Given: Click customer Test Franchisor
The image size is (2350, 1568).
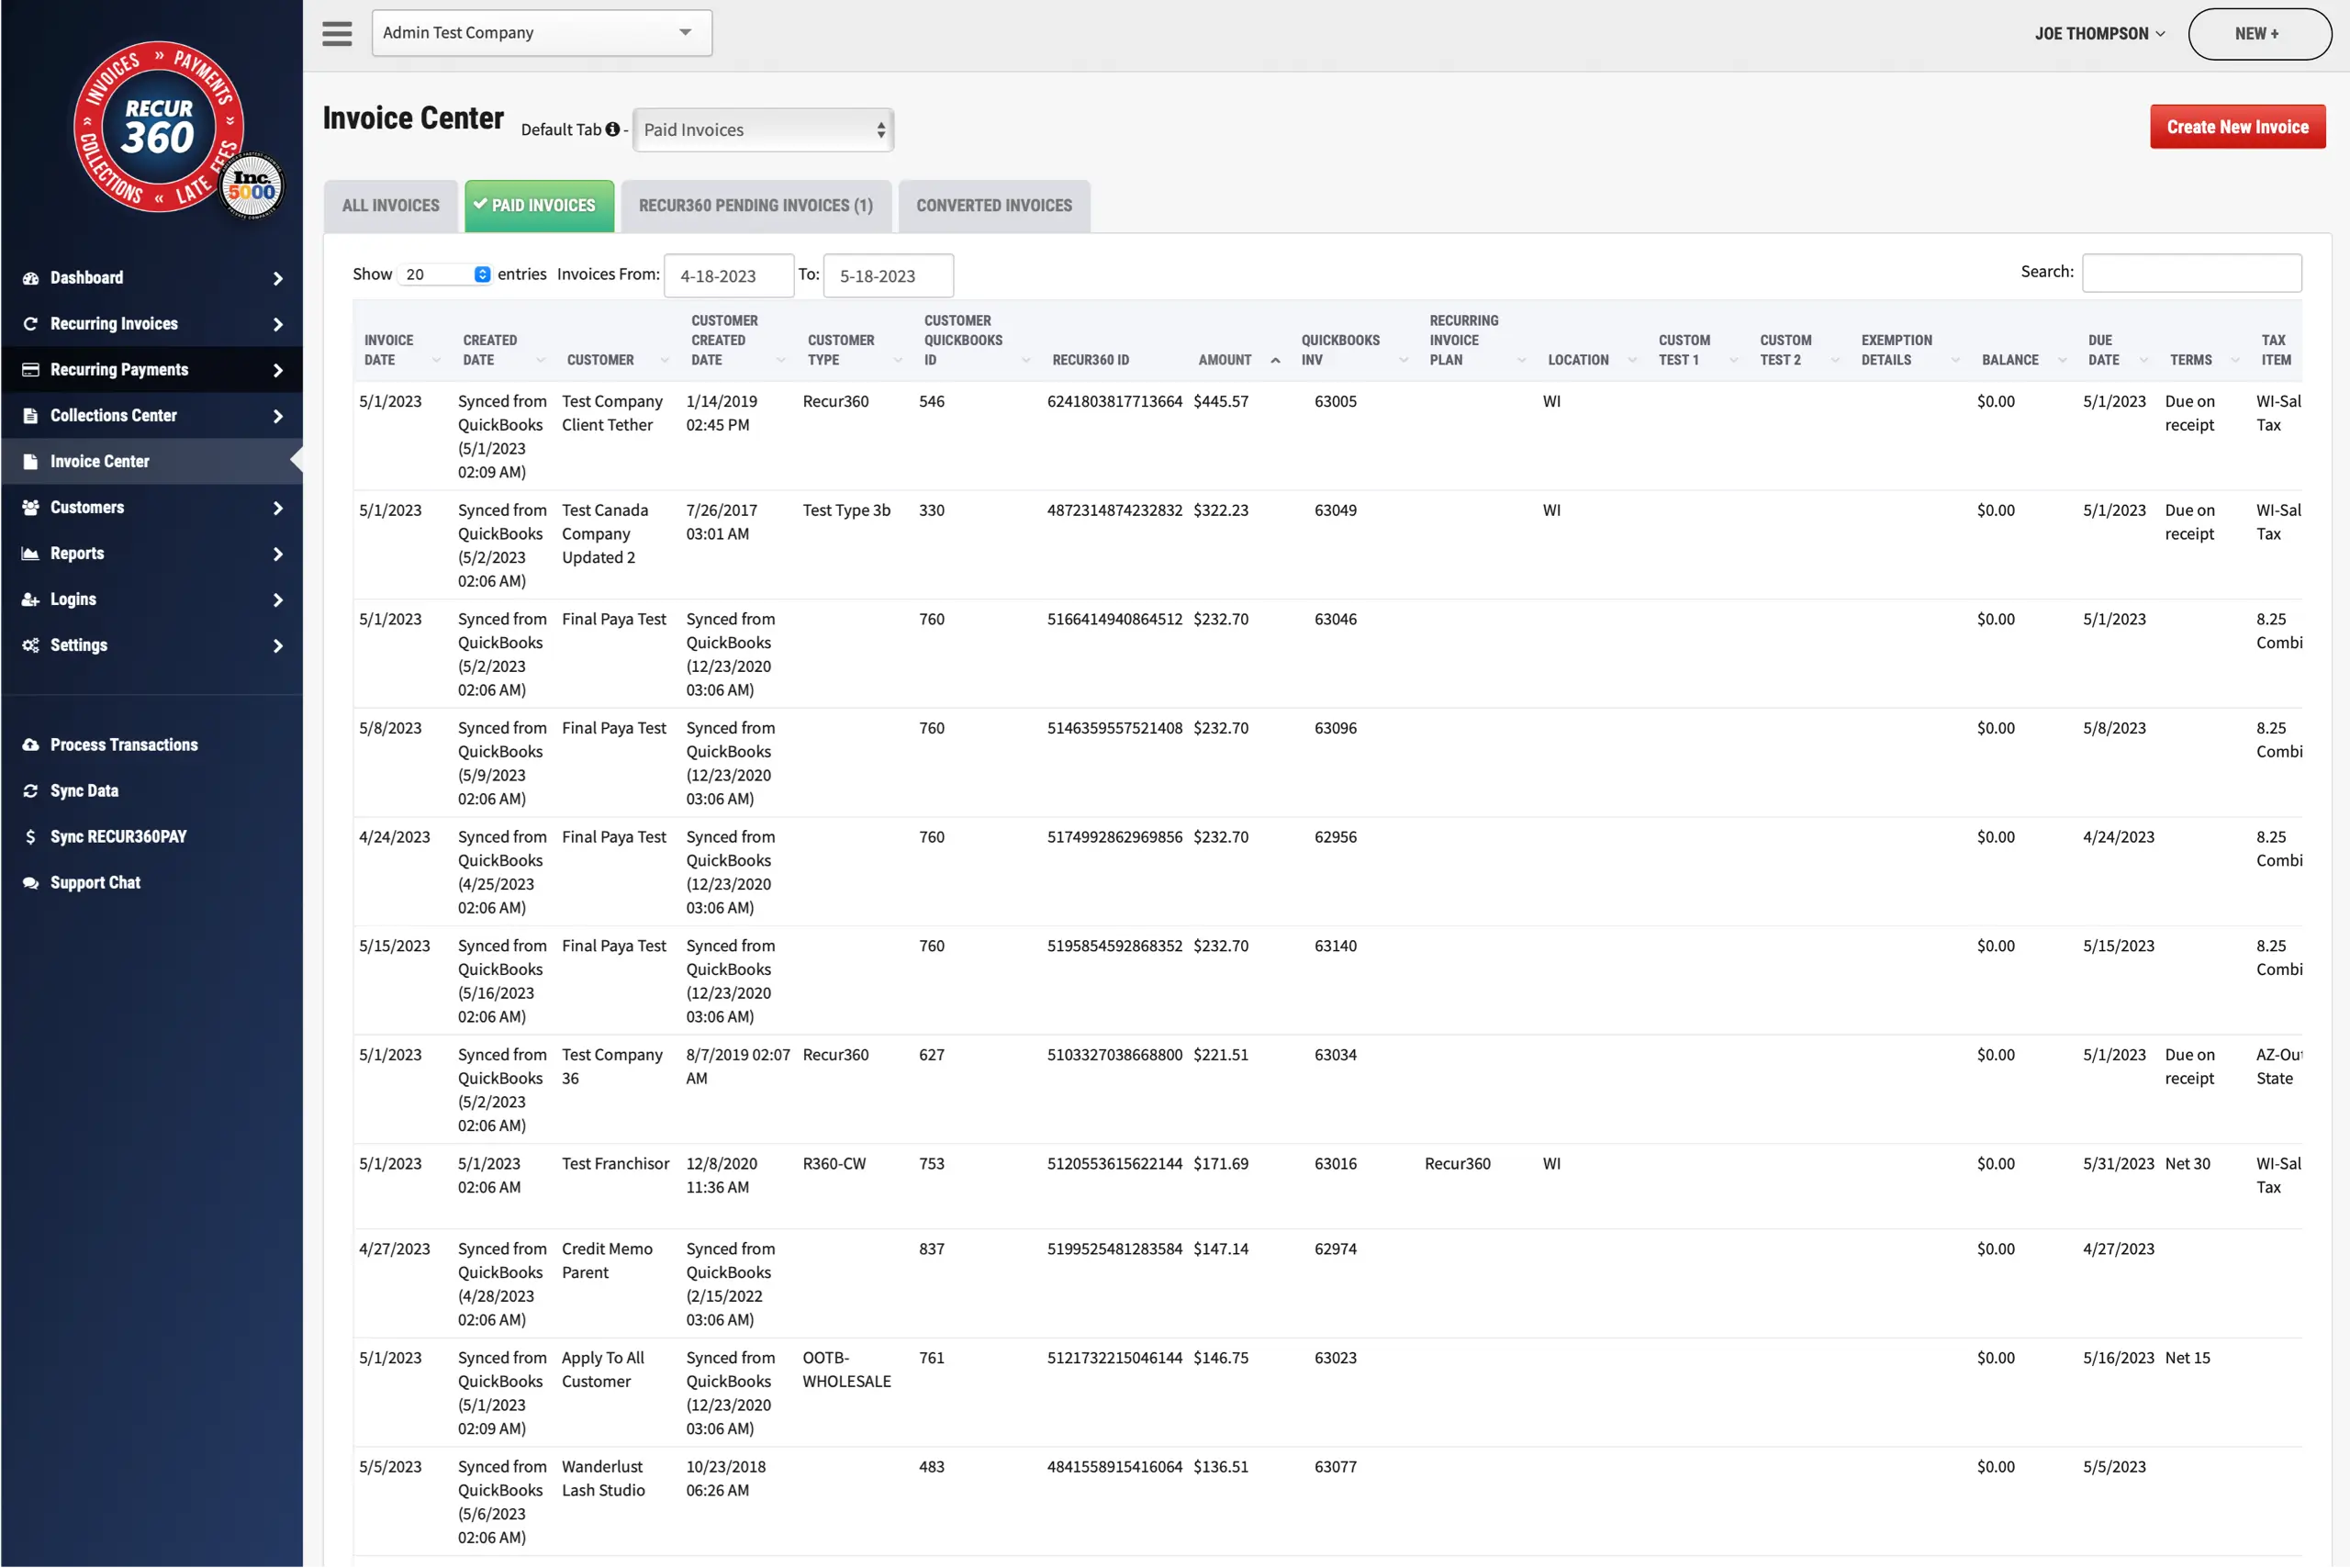Looking at the screenshot, I should [x=615, y=1164].
